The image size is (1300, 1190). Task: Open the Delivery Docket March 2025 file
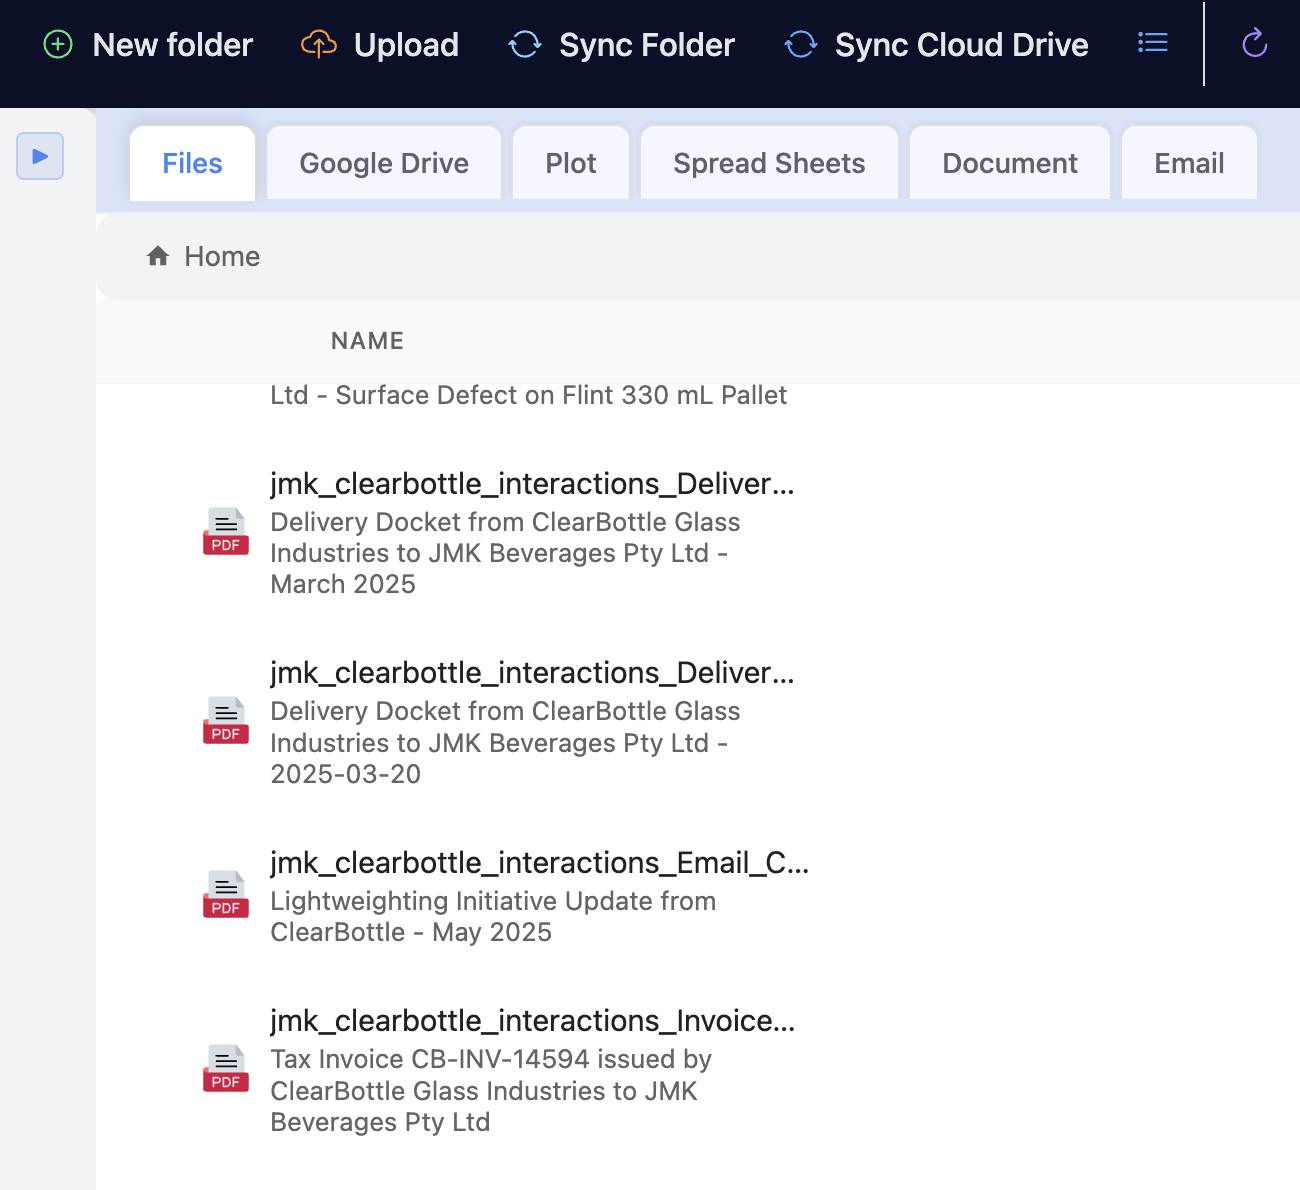[x=532, y=484]
